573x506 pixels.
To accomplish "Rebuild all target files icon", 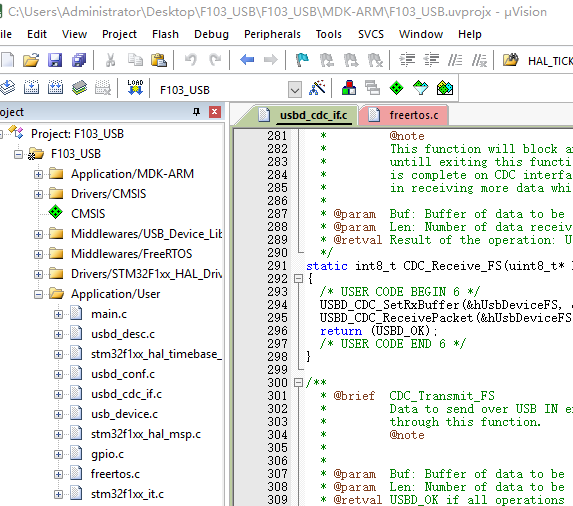I will pos(55,88).
